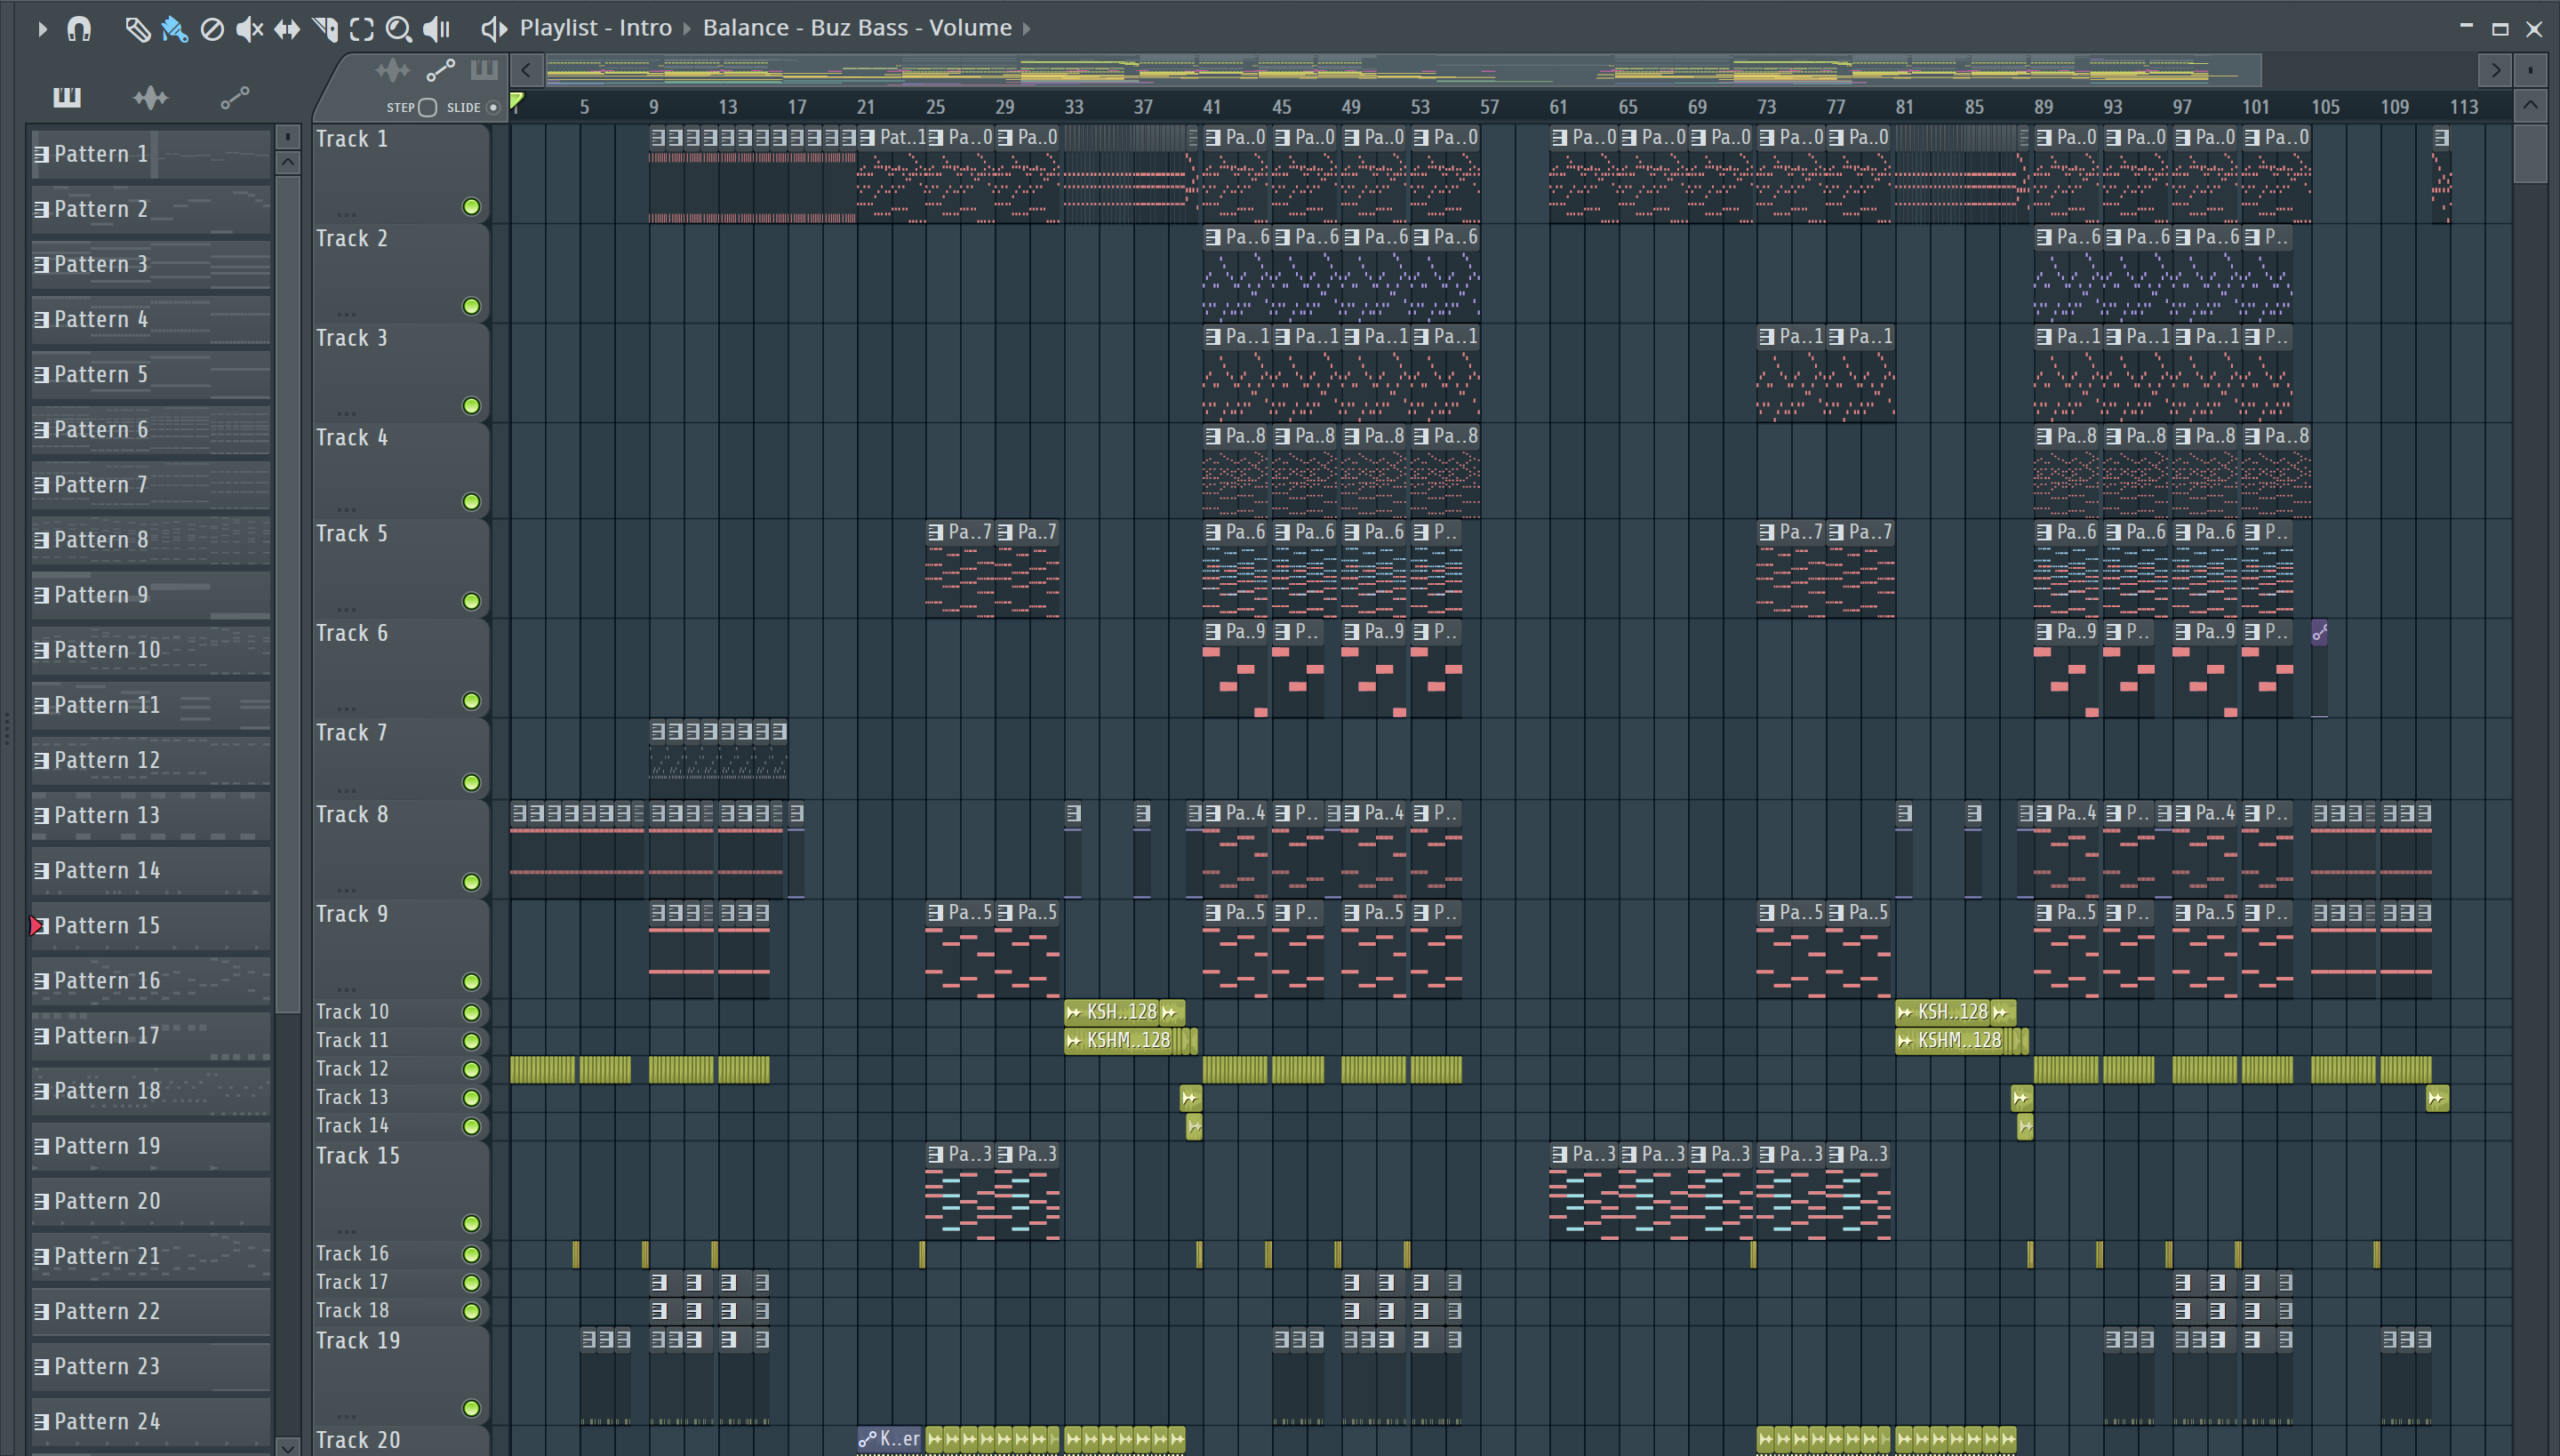This screenshot has height=1456, width=2560.
Task: Click the playlist vertical scrollbar thumb
Action: tap(2530, 153)
